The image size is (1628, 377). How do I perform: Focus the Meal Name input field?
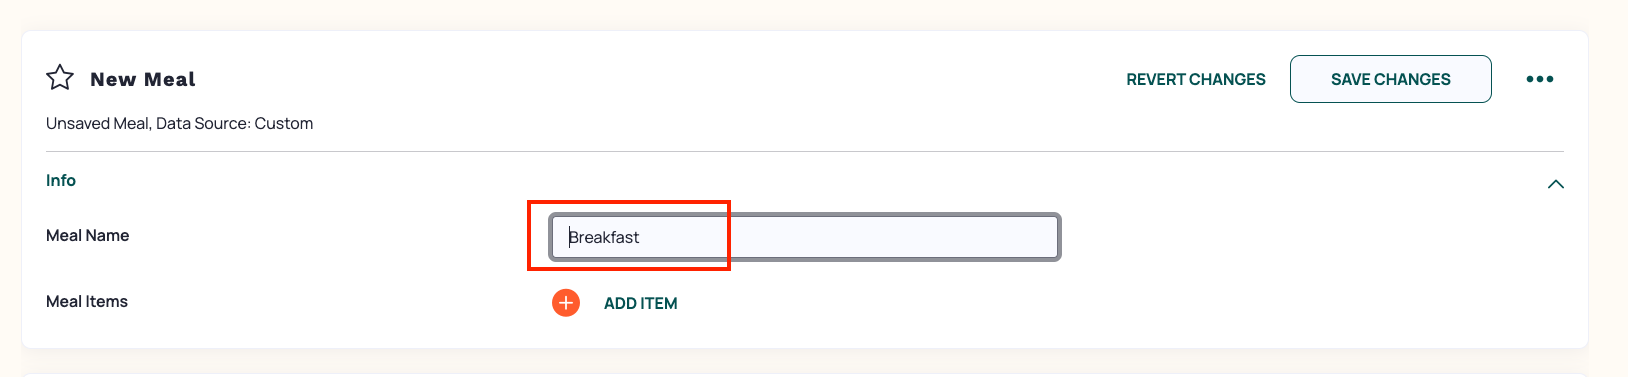pos(805,237)
